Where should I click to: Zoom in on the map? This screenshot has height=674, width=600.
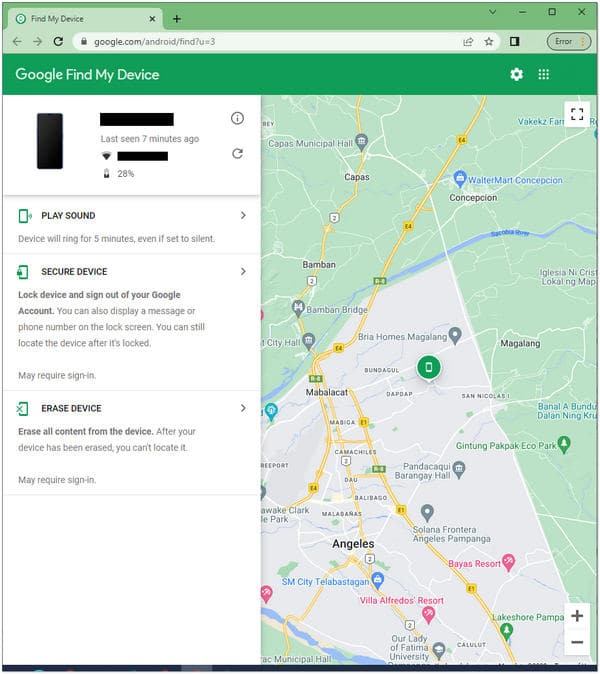[x=577, y=616]
